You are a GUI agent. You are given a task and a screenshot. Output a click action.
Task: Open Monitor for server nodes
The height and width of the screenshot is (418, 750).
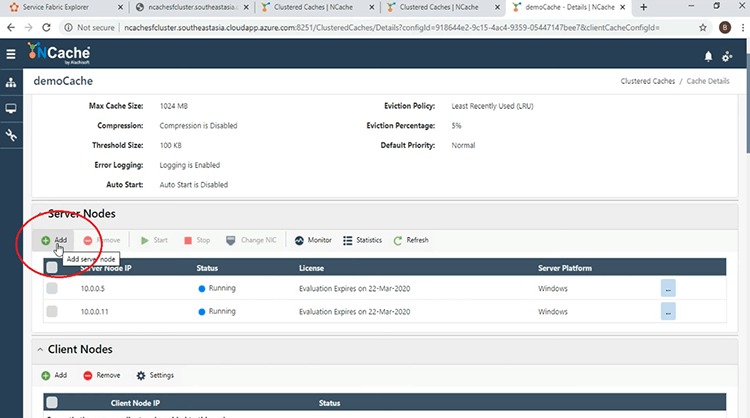coord(313,240)
